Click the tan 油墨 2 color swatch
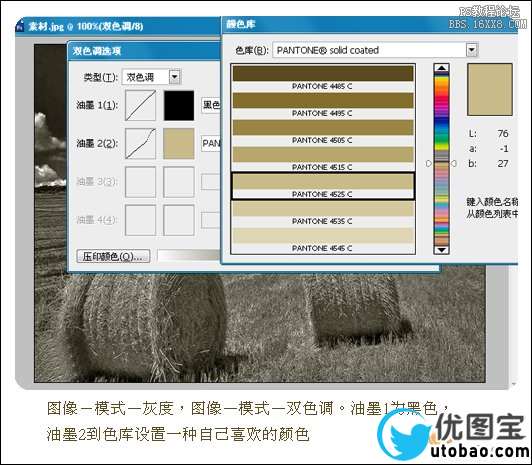The image size is (532, 465). coord(179,143)
